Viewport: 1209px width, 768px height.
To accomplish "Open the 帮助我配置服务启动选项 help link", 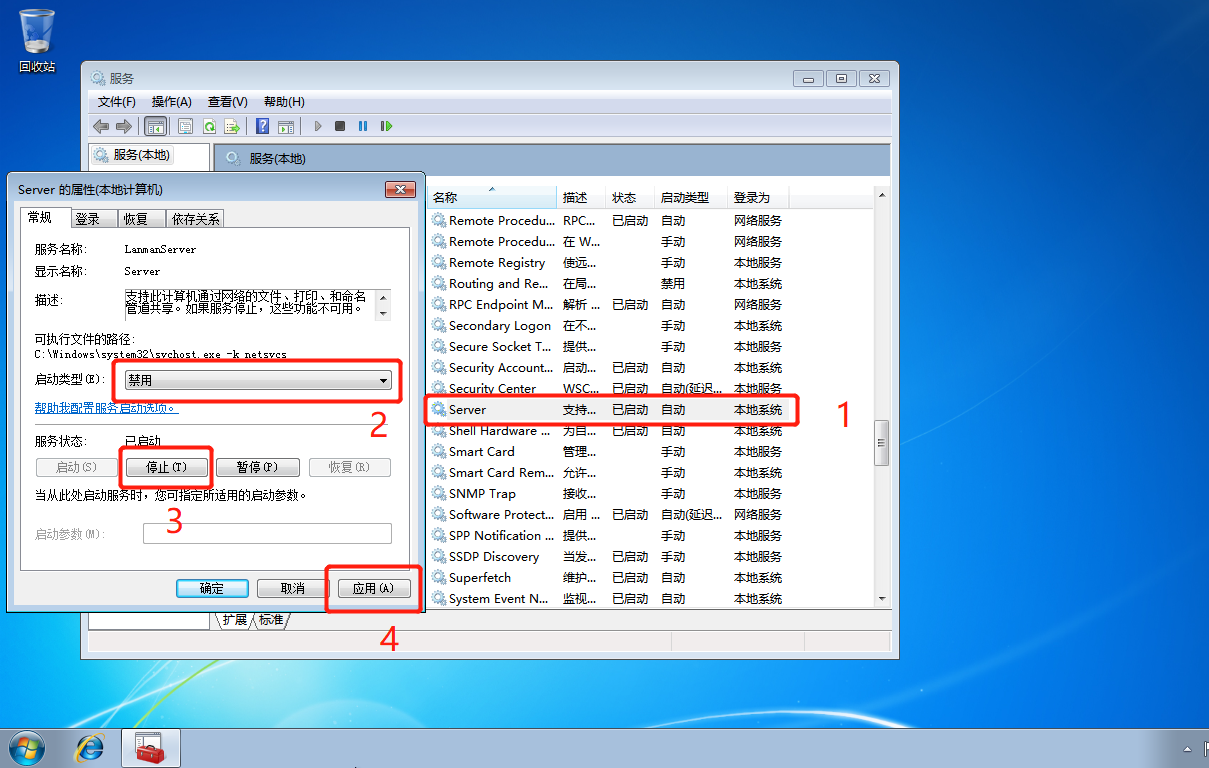I will pyautogui.click(x=107, y=408).
